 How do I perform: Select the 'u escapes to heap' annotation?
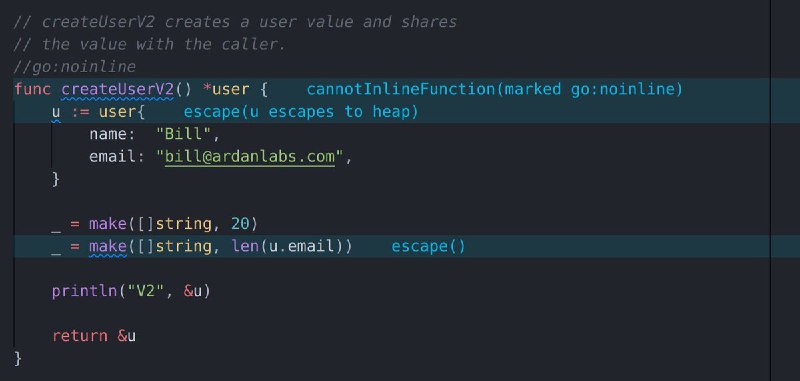coord(301,112)
